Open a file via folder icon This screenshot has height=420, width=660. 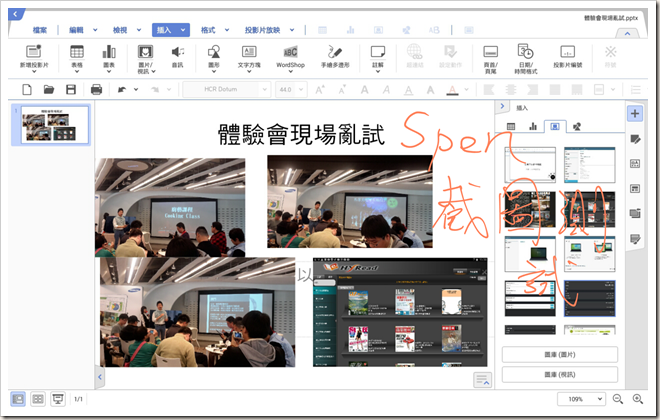49,89
